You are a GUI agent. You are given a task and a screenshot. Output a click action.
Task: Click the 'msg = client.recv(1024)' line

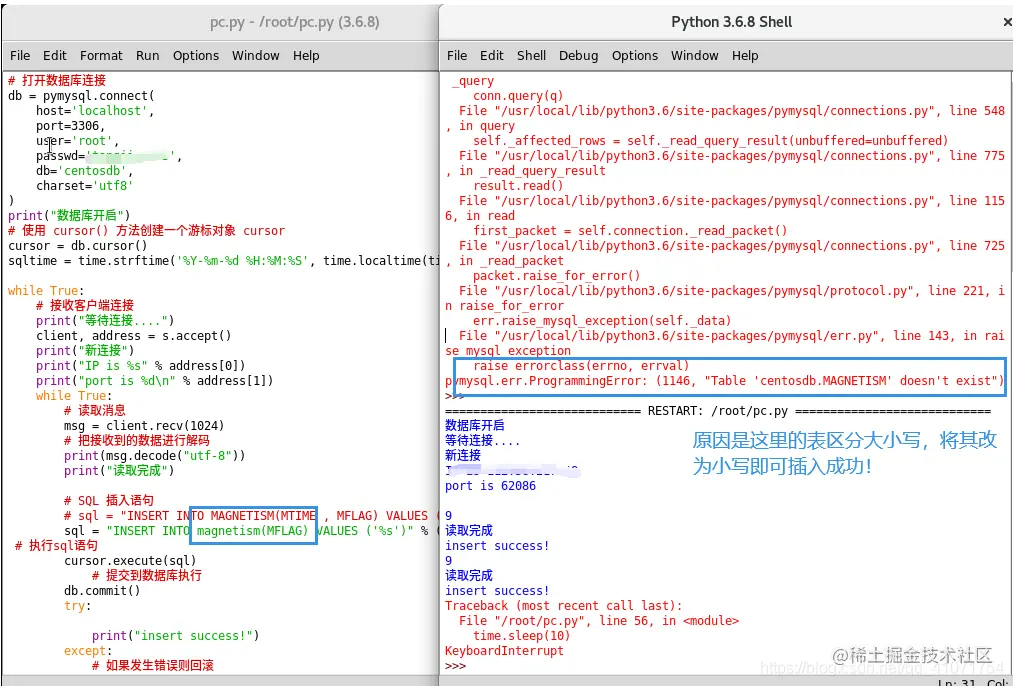coord(144,425)
